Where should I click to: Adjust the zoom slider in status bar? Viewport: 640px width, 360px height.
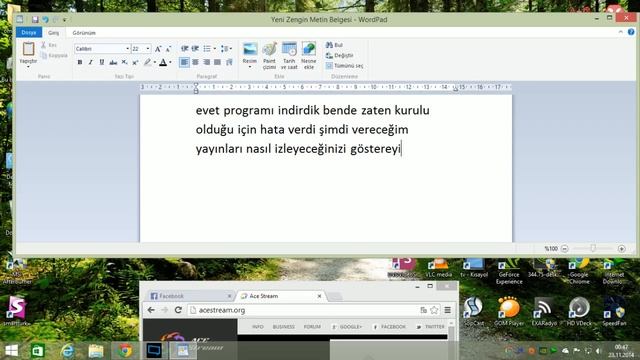click(593, 249)
